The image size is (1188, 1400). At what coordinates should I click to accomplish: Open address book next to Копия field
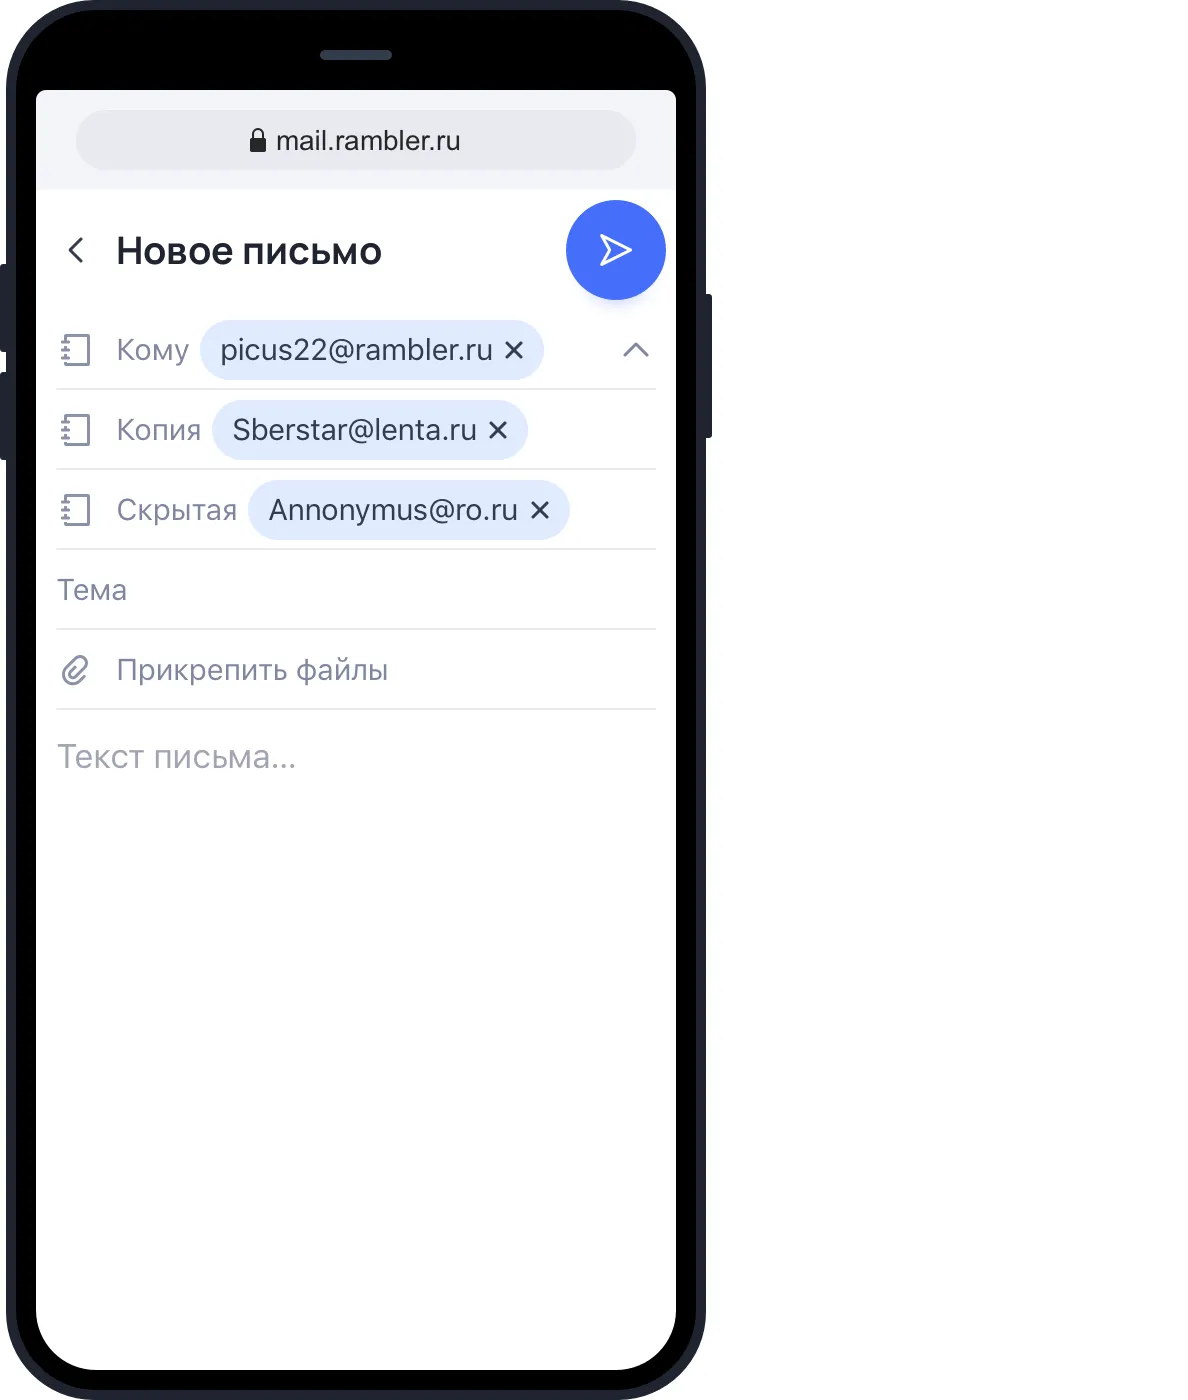[76, 430]
